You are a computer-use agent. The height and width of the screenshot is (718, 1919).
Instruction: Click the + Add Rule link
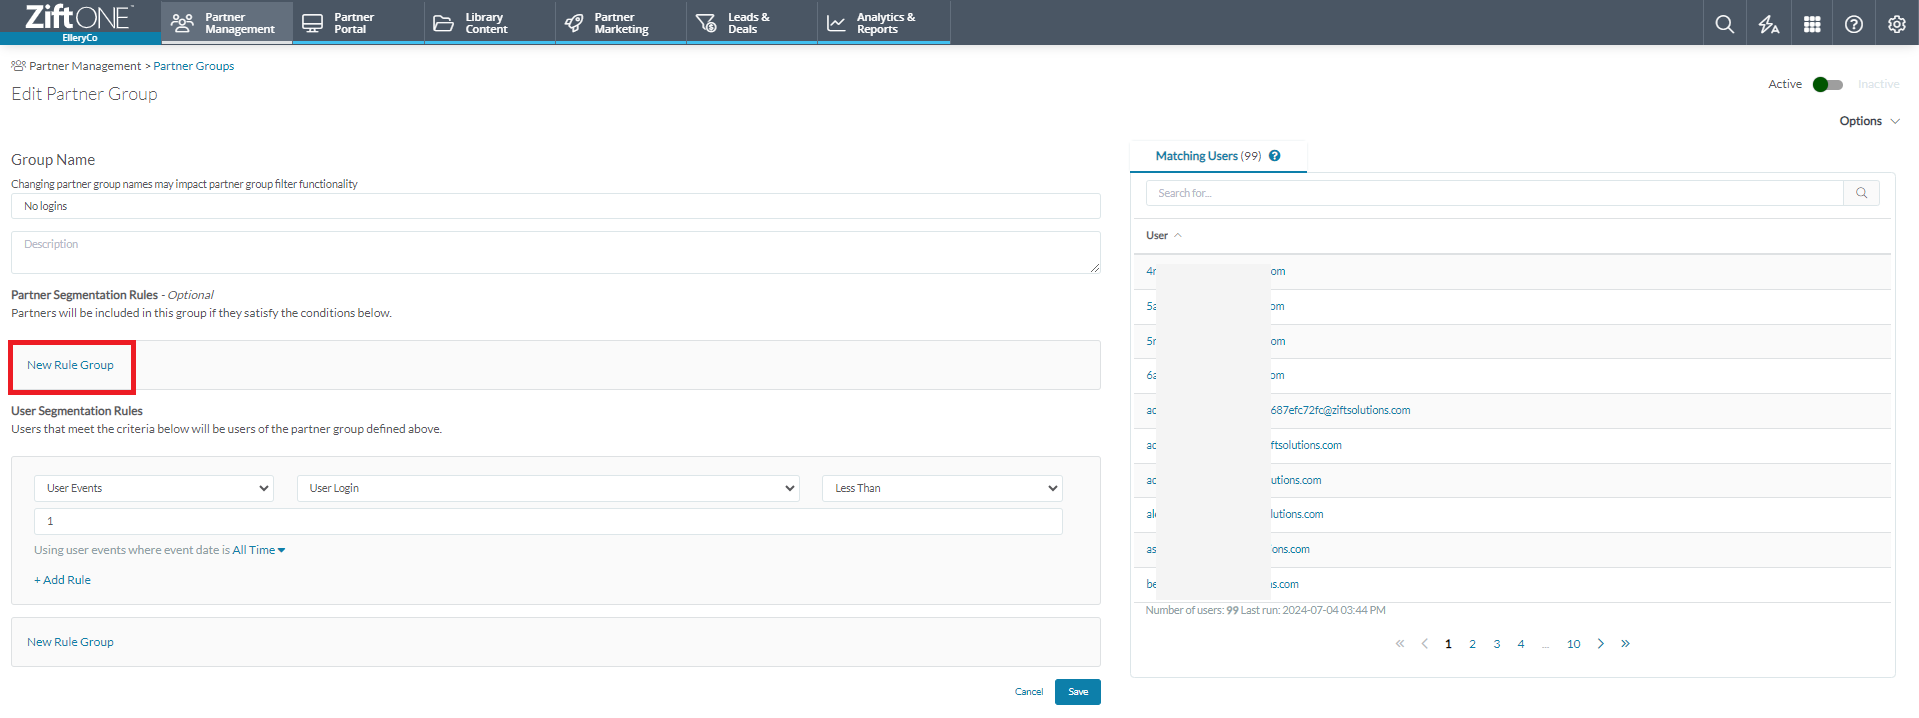pyautogui.click(x=62, y=580)
